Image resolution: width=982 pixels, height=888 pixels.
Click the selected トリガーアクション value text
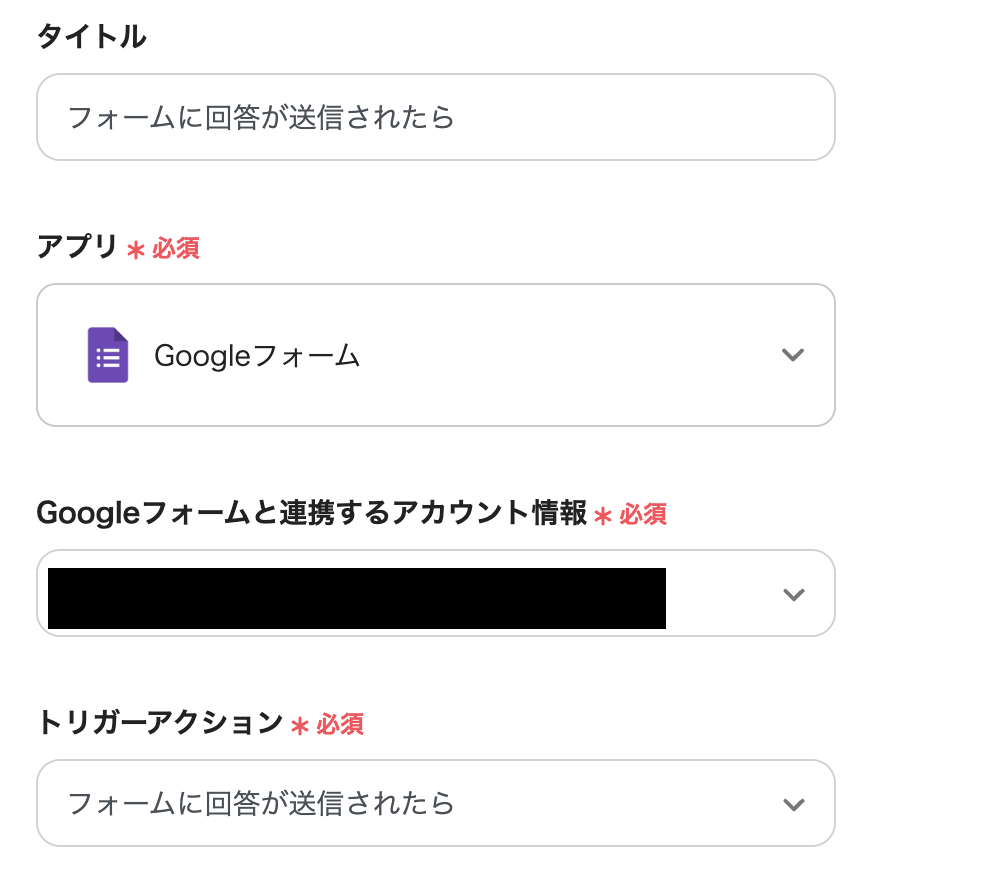click(x=261, y=803)
